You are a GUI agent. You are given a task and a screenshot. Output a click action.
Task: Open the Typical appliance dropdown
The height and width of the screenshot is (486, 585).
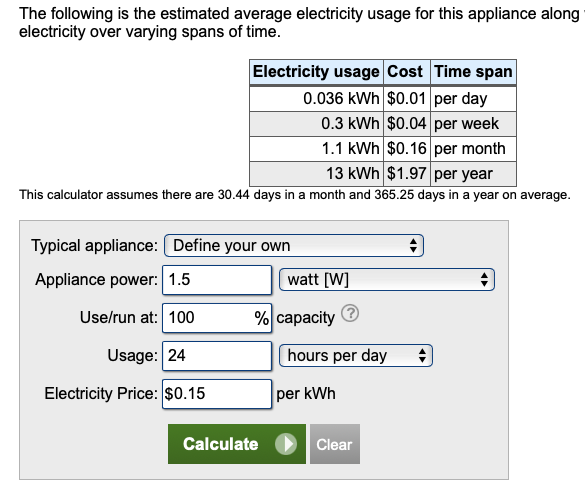[x=294, y=245]
